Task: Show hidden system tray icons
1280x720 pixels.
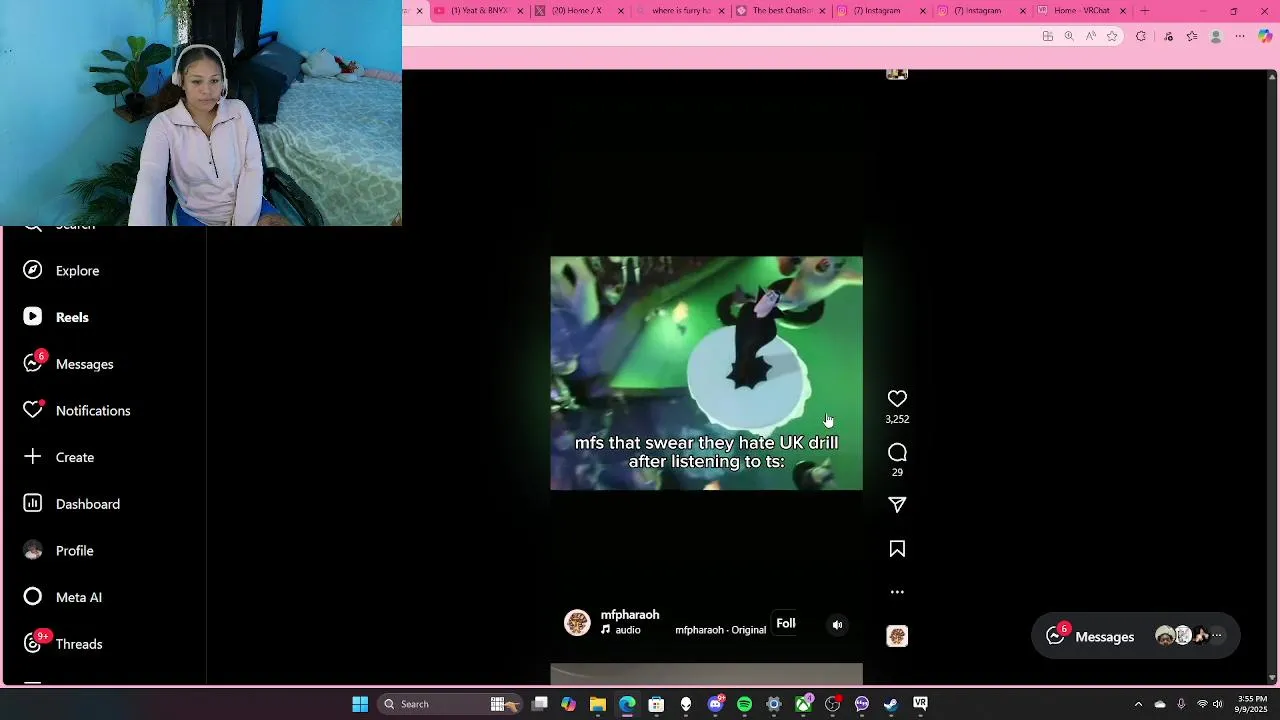Action: pos(1138,704)
